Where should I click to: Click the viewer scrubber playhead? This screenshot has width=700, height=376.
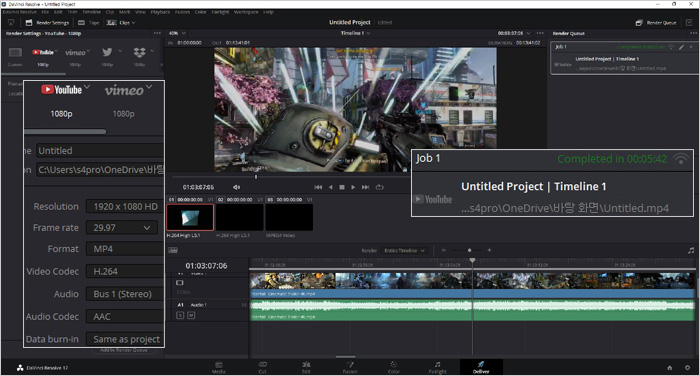click(x=256, y=177)
